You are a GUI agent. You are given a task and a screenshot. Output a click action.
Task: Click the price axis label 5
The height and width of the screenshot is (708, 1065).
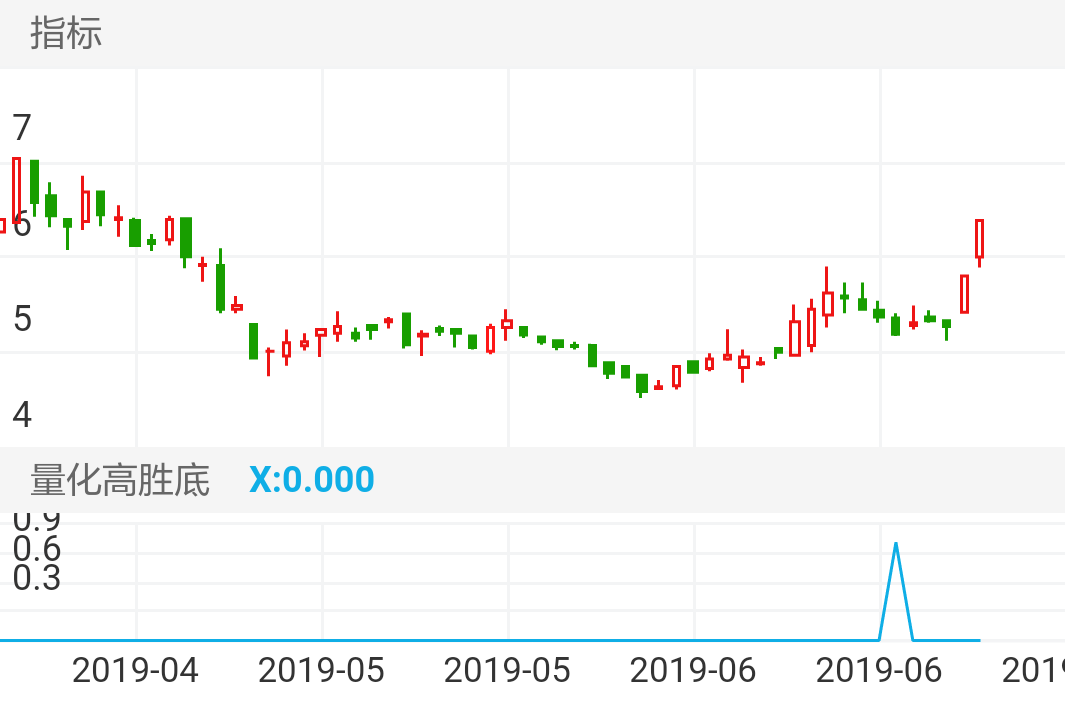(22, 320)
